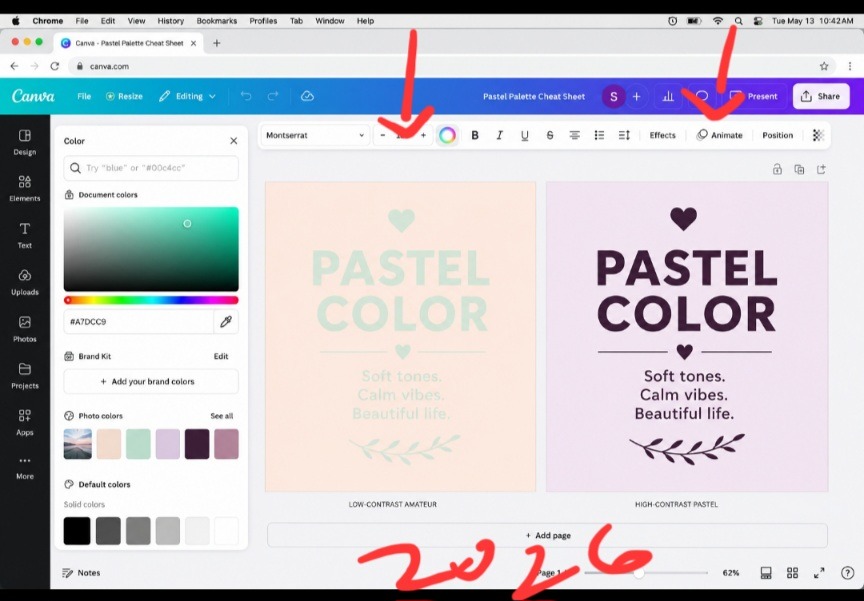Open the Bookmarks menu in Chrome
This screenshot has width=864, height=601.
217,21
